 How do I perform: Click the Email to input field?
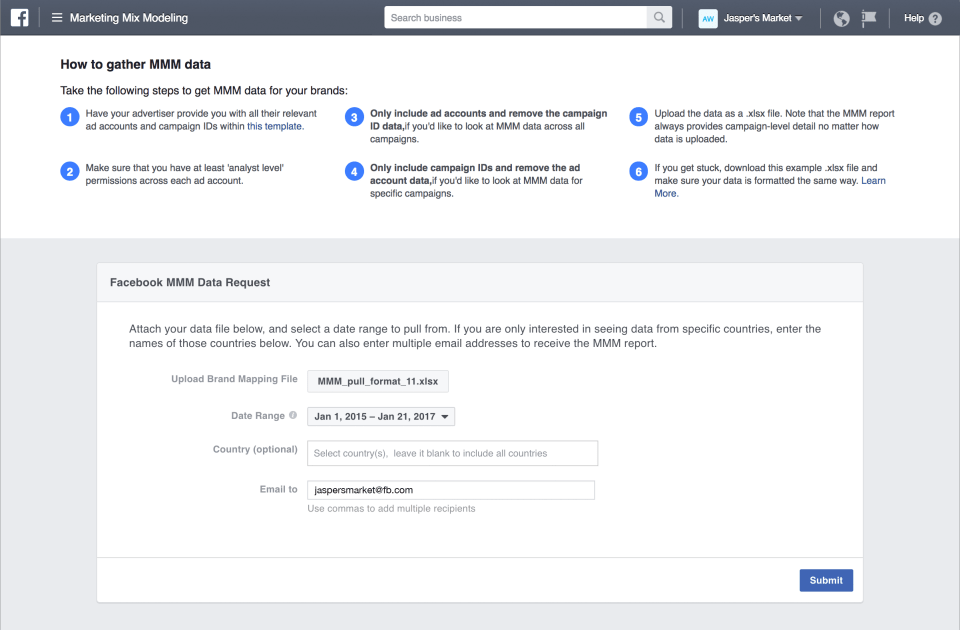[x=450, y=490]
